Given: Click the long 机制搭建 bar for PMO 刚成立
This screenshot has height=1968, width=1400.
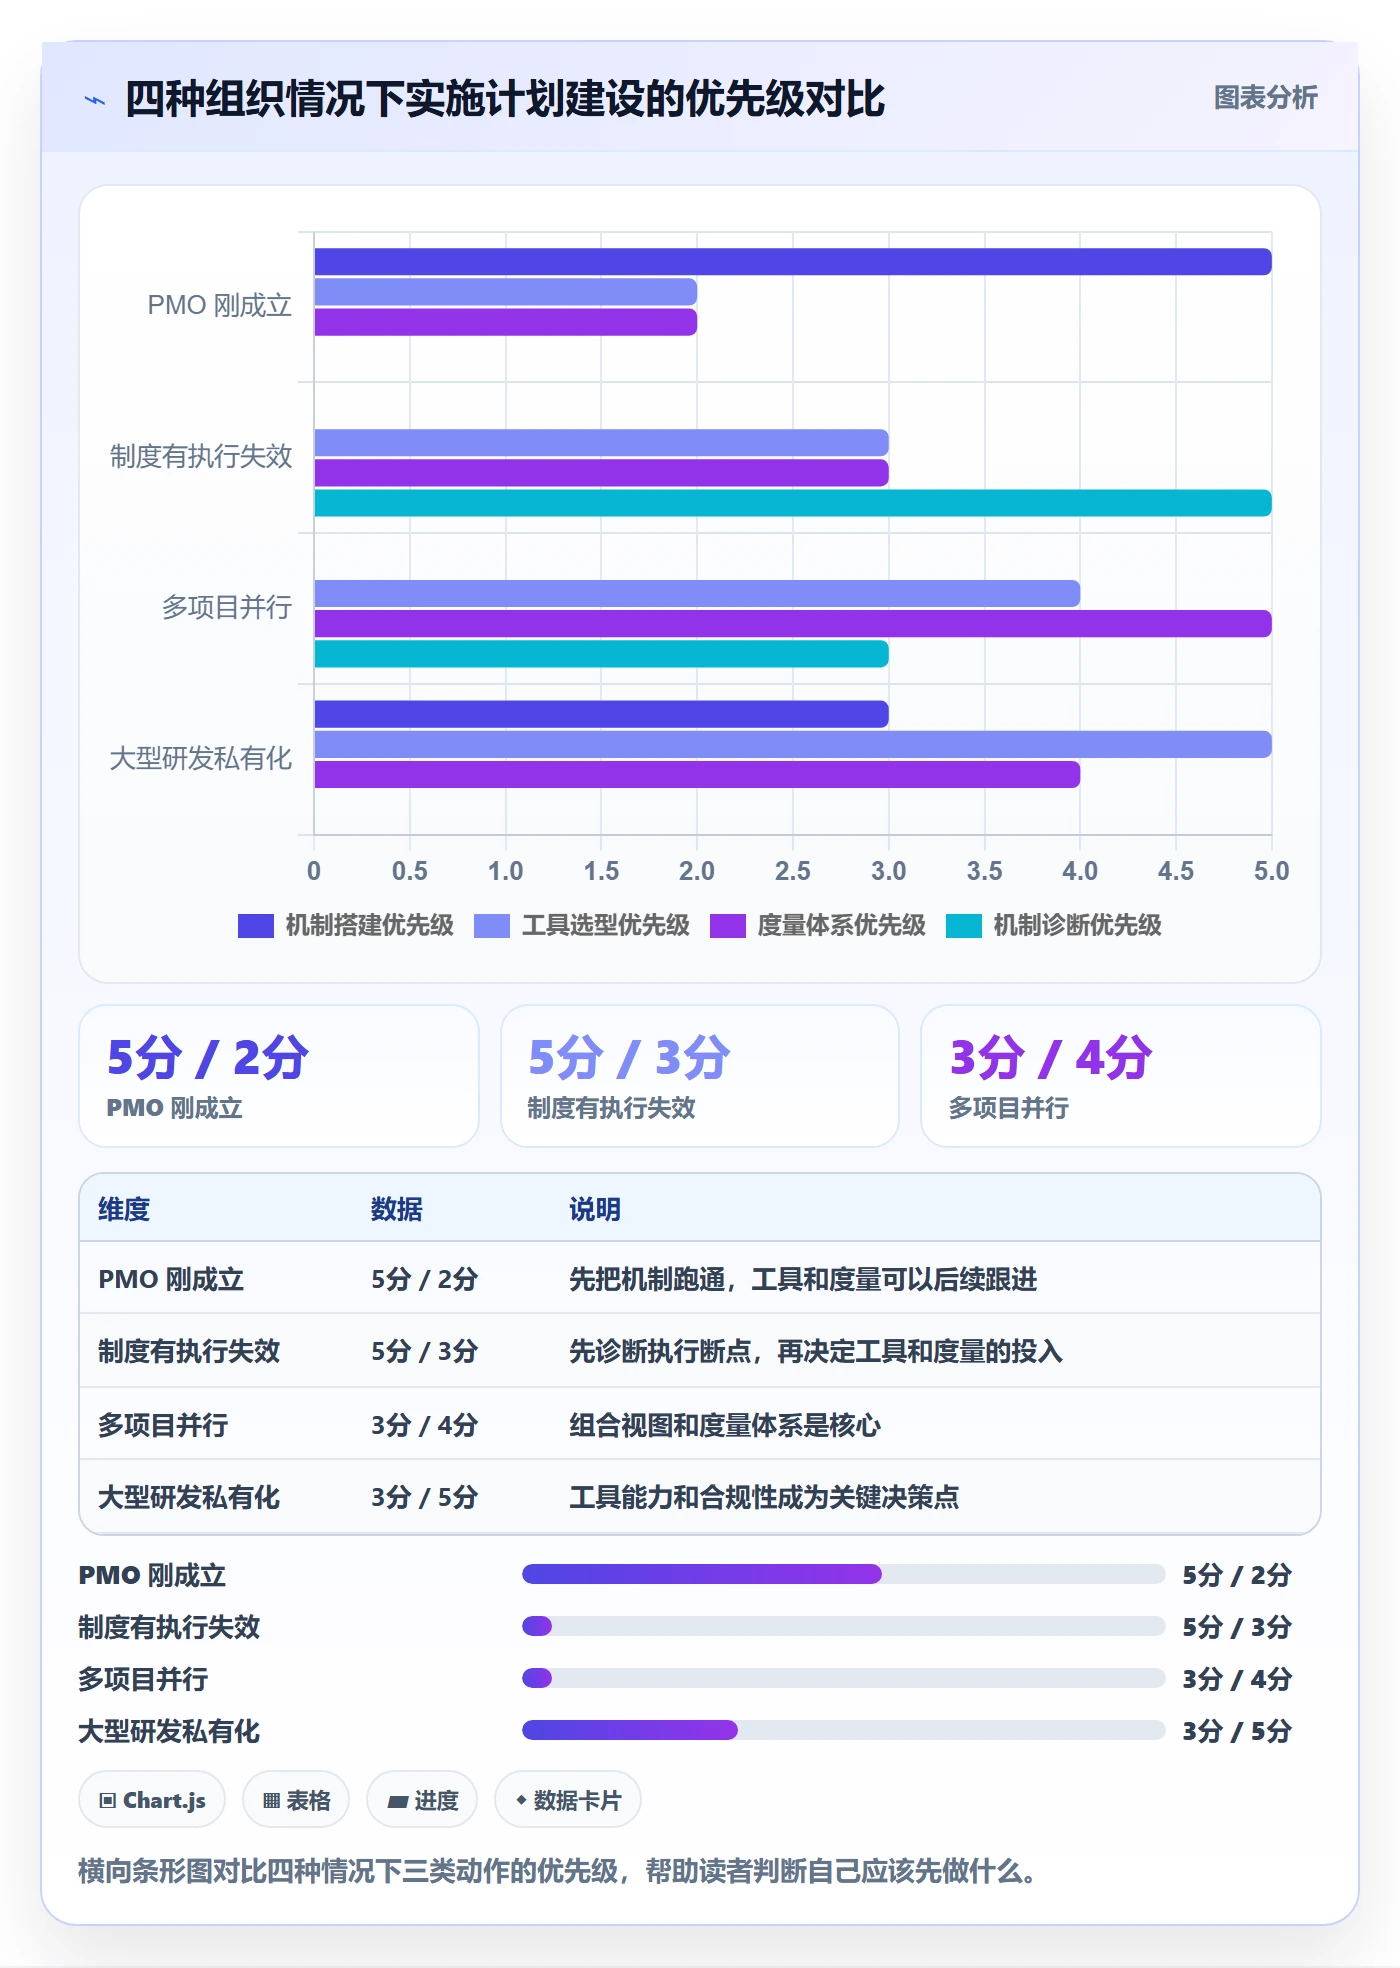Looking at the screenshot, I should click(x=793, y=262).
